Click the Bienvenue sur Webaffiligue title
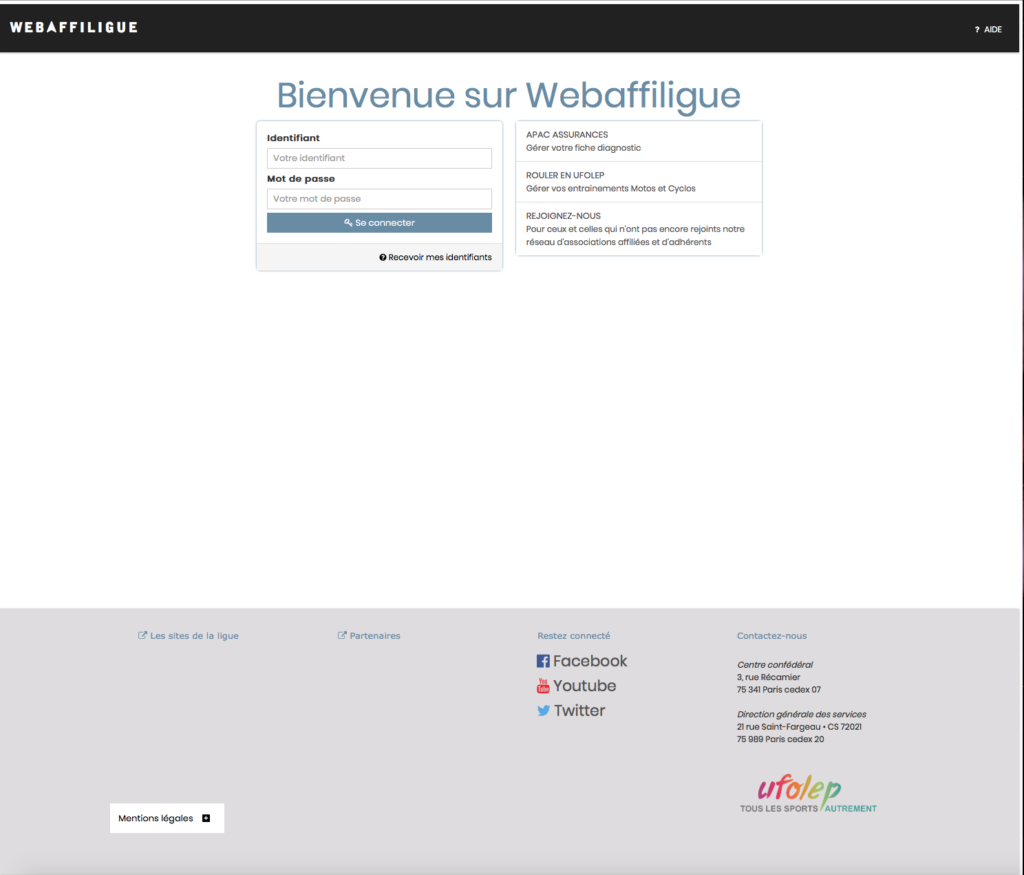The width and height of the screenshot is (1024, 875). point(509,95)
